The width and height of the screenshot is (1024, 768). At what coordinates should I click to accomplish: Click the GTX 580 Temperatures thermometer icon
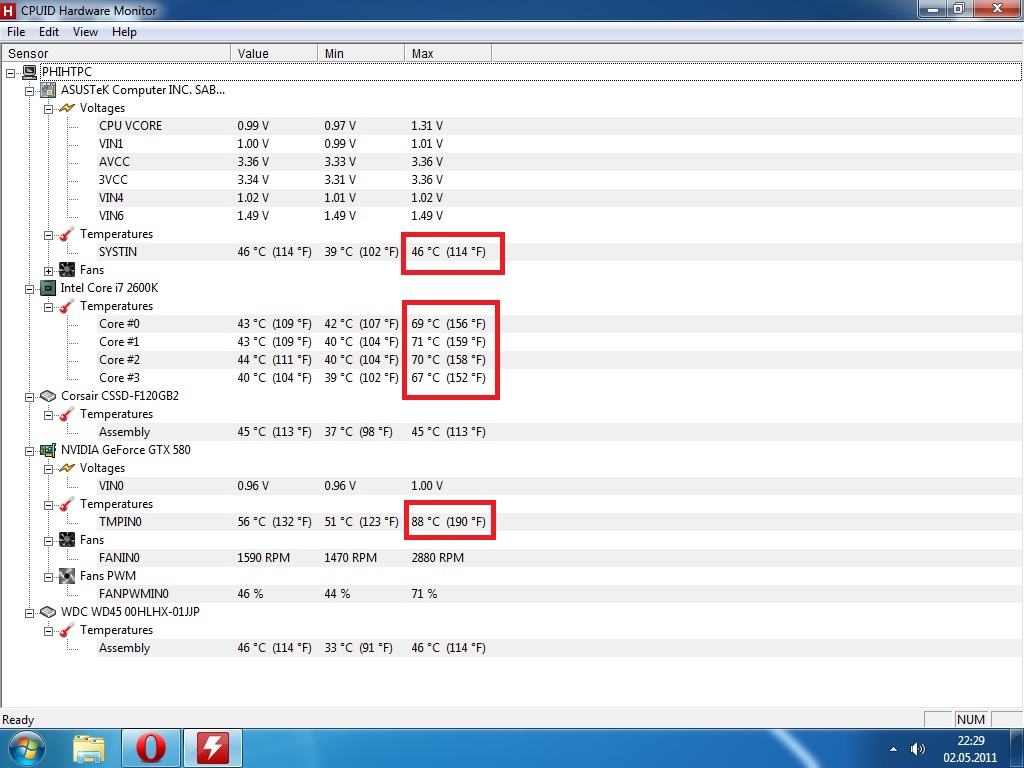point(67,504)
